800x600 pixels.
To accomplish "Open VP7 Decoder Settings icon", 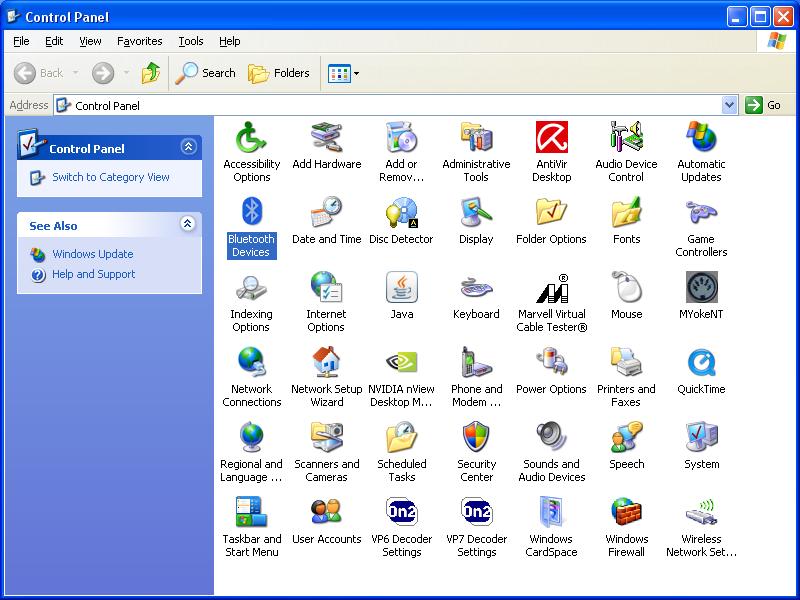I will [476, 512].
